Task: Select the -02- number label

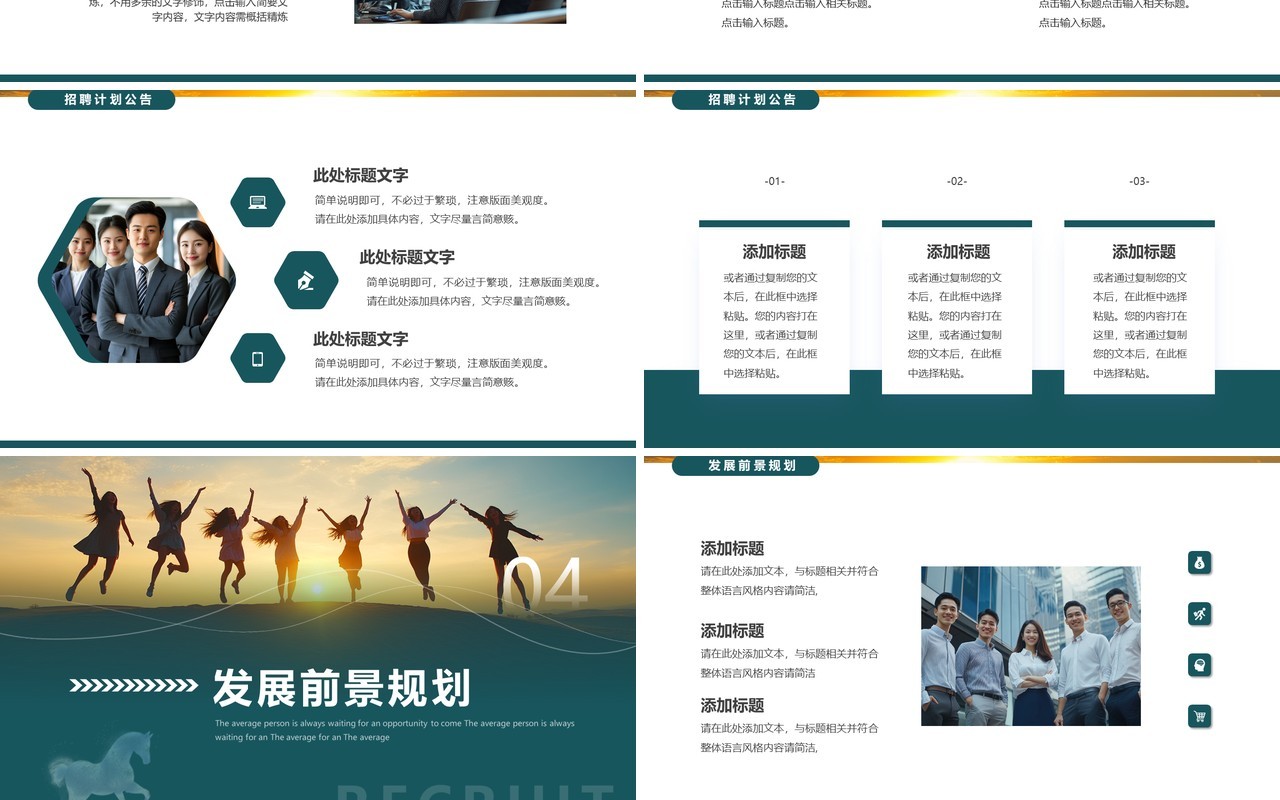Action: [957, 181]
